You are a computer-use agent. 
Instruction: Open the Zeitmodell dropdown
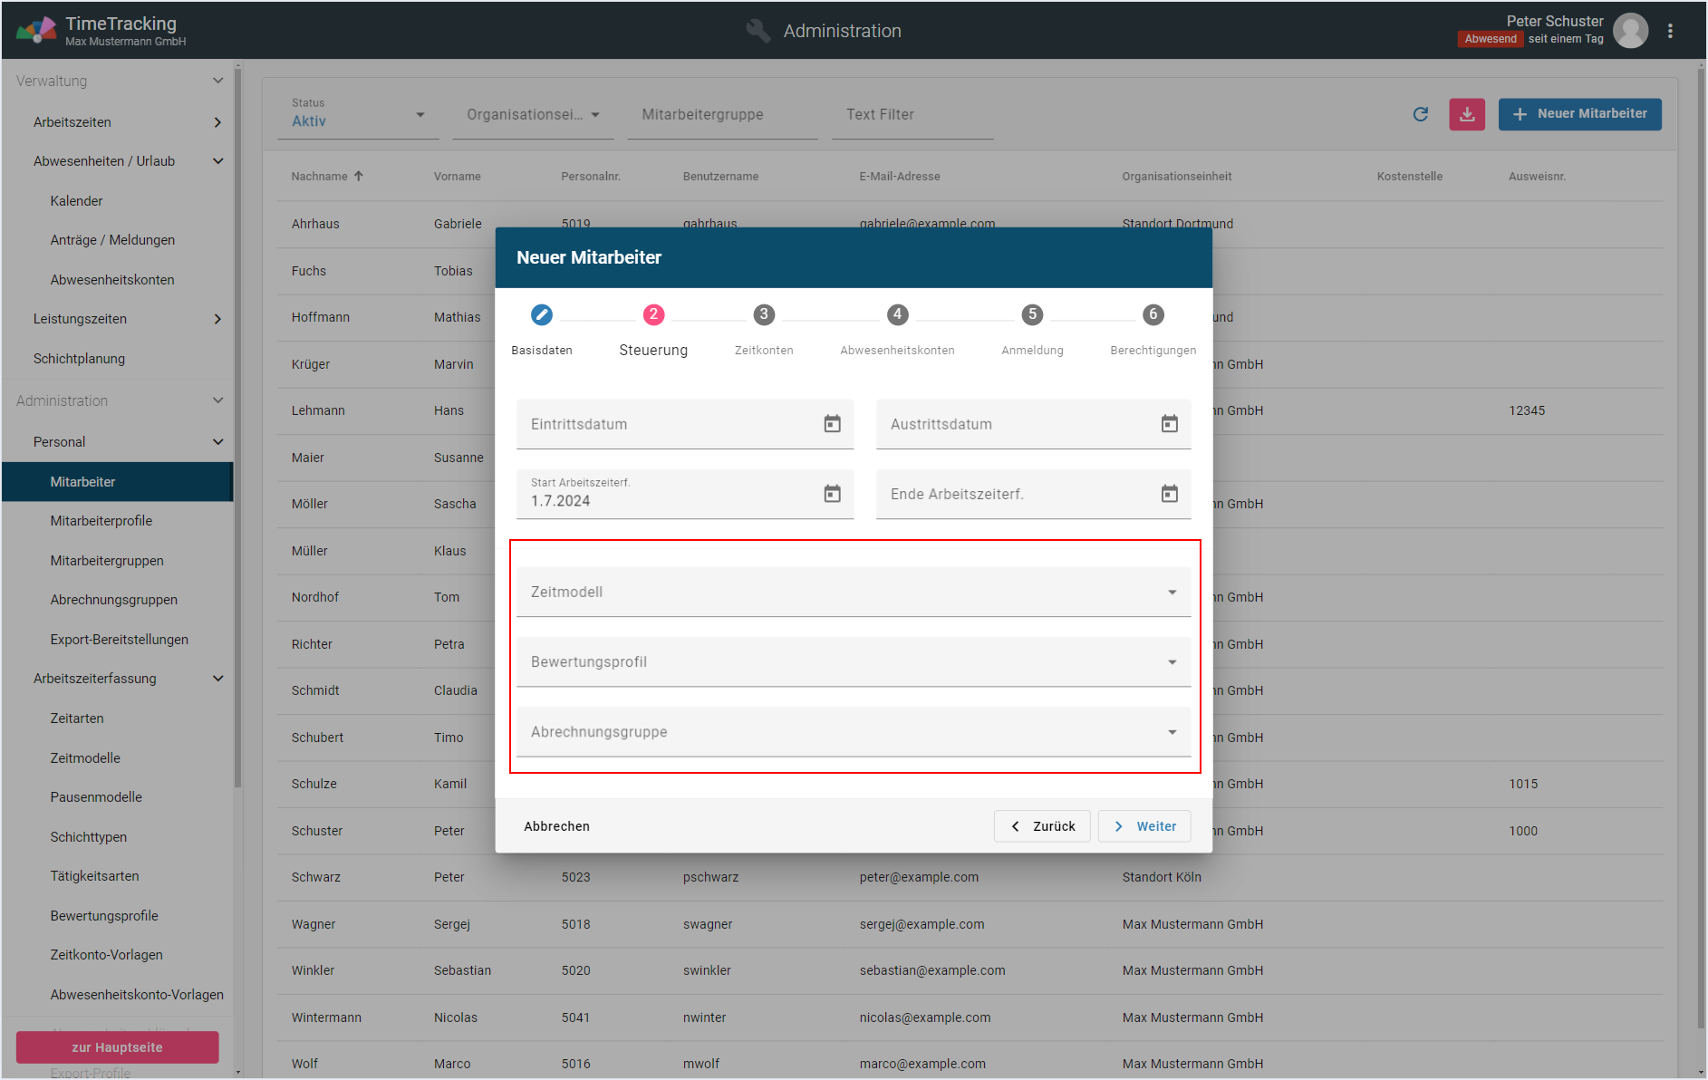tap(853, 592)
